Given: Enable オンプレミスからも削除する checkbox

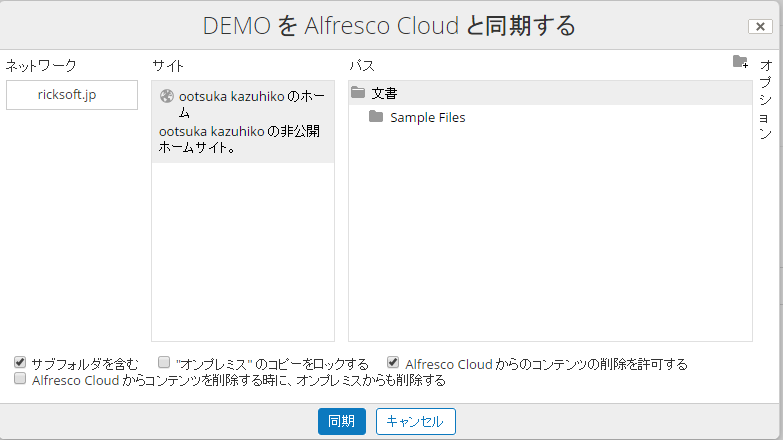Looking at the screenshot, I should [x=20, y=379].
